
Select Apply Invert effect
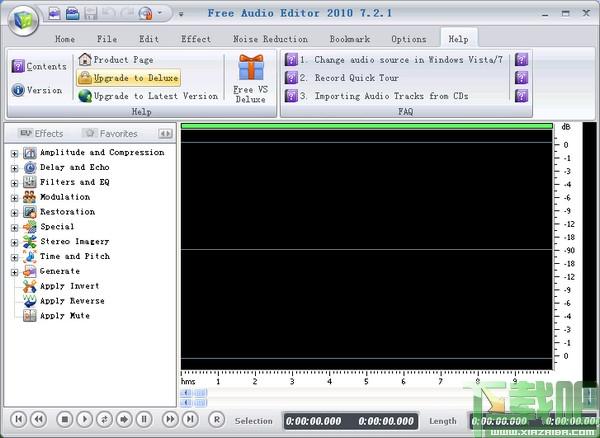coord(69,286)
